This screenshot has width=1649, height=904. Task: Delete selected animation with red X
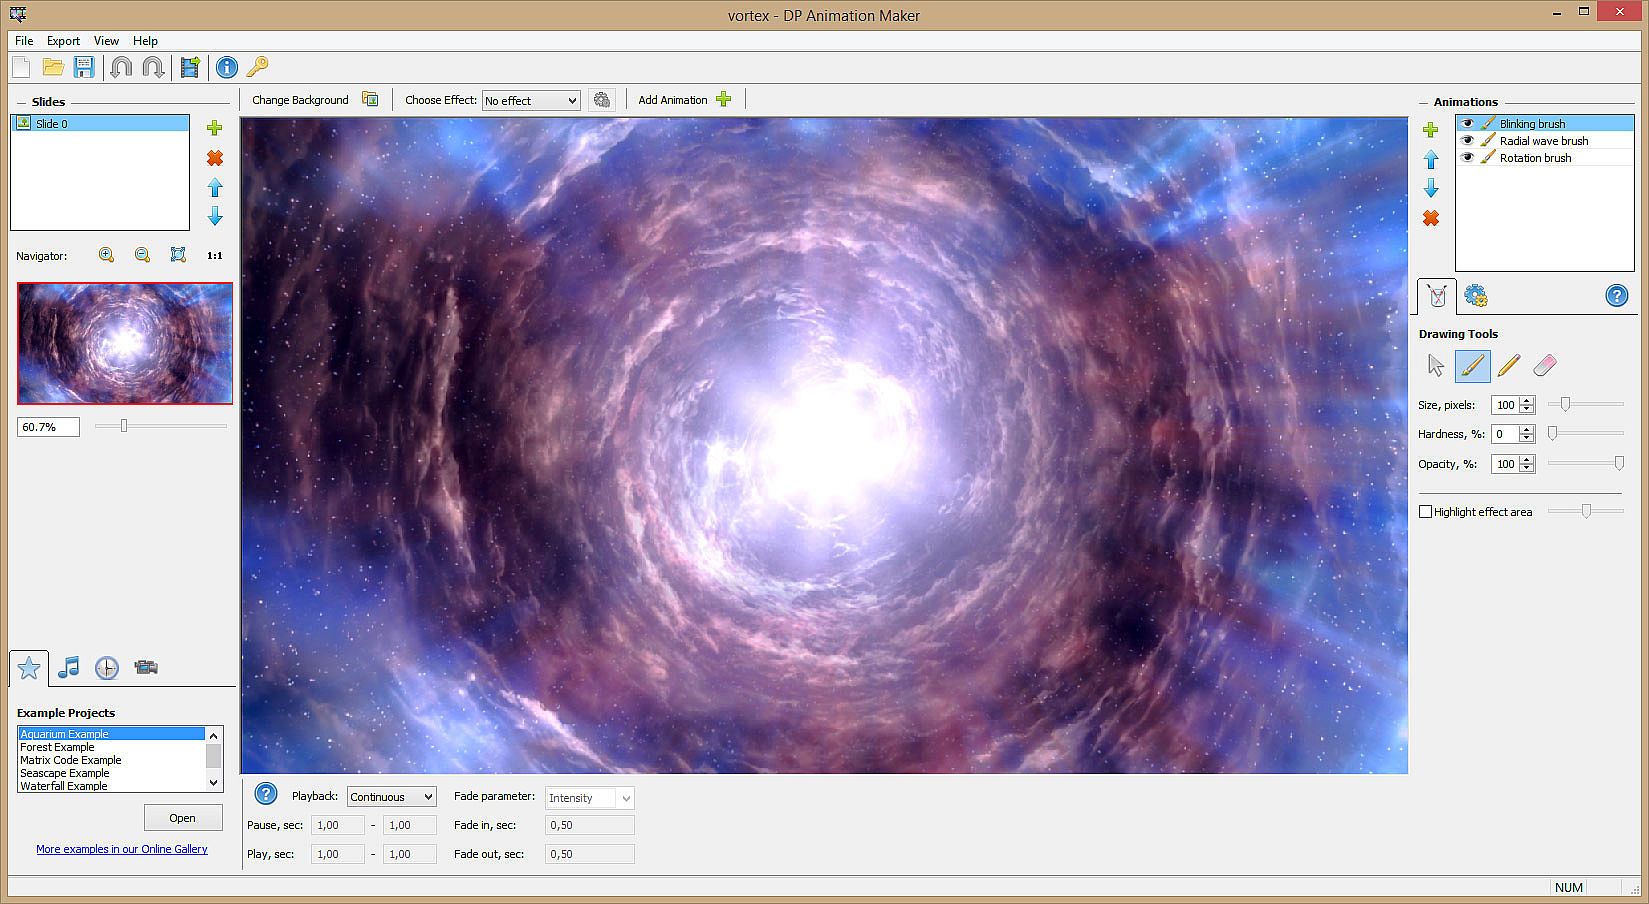pyautogui.click(x=1431, y=218)
